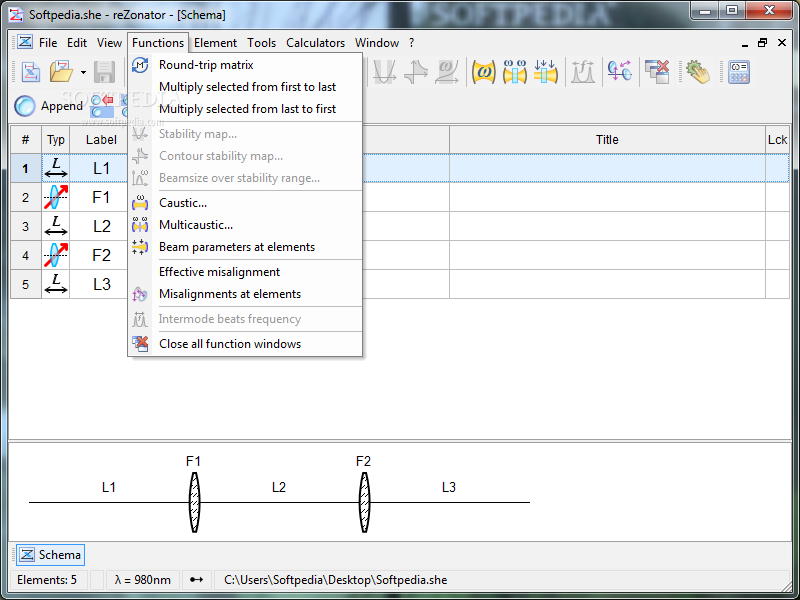Select table row 1 label L1
The height and width of the screenshot is (600, 800).
pyautogui.click(x=101, y=168)
